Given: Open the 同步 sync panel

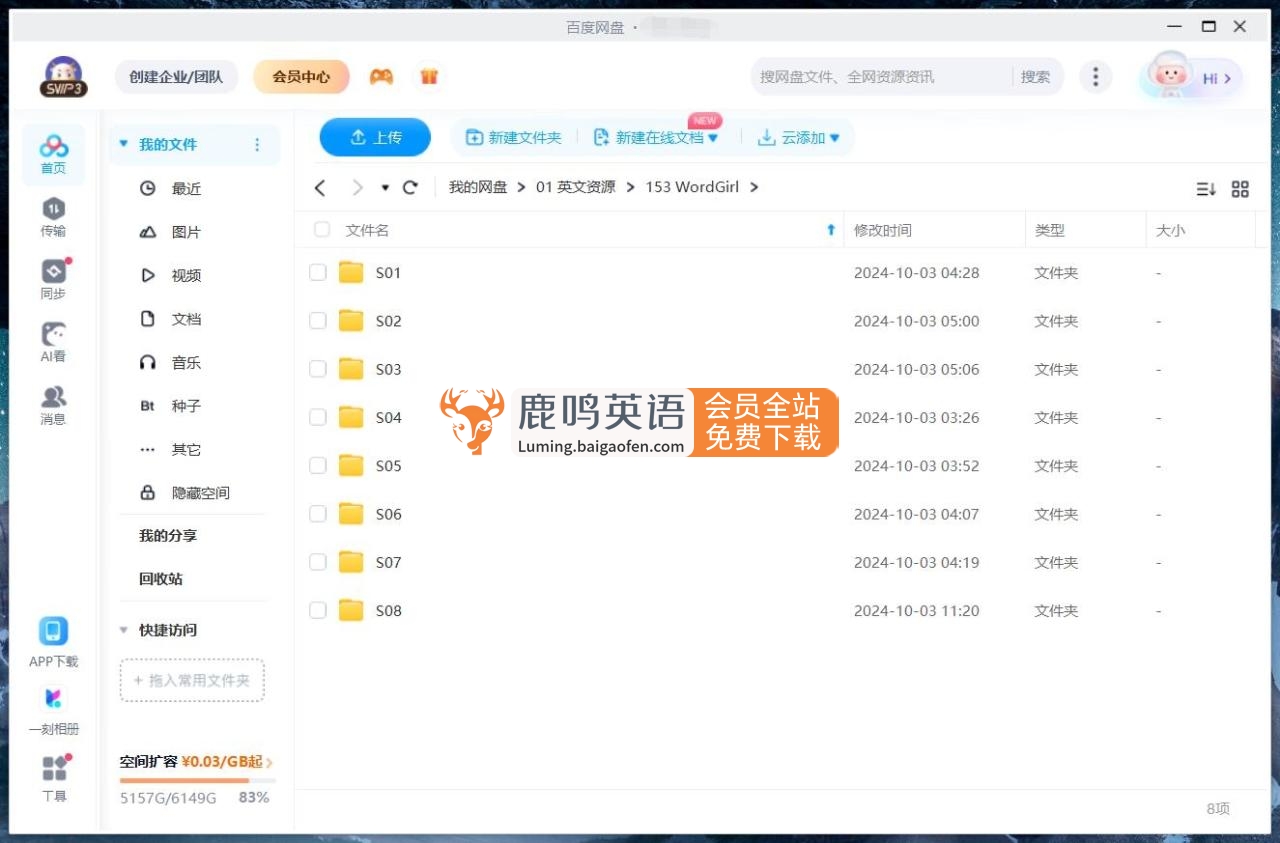Looking at the screenshot, I should (53, 278).
